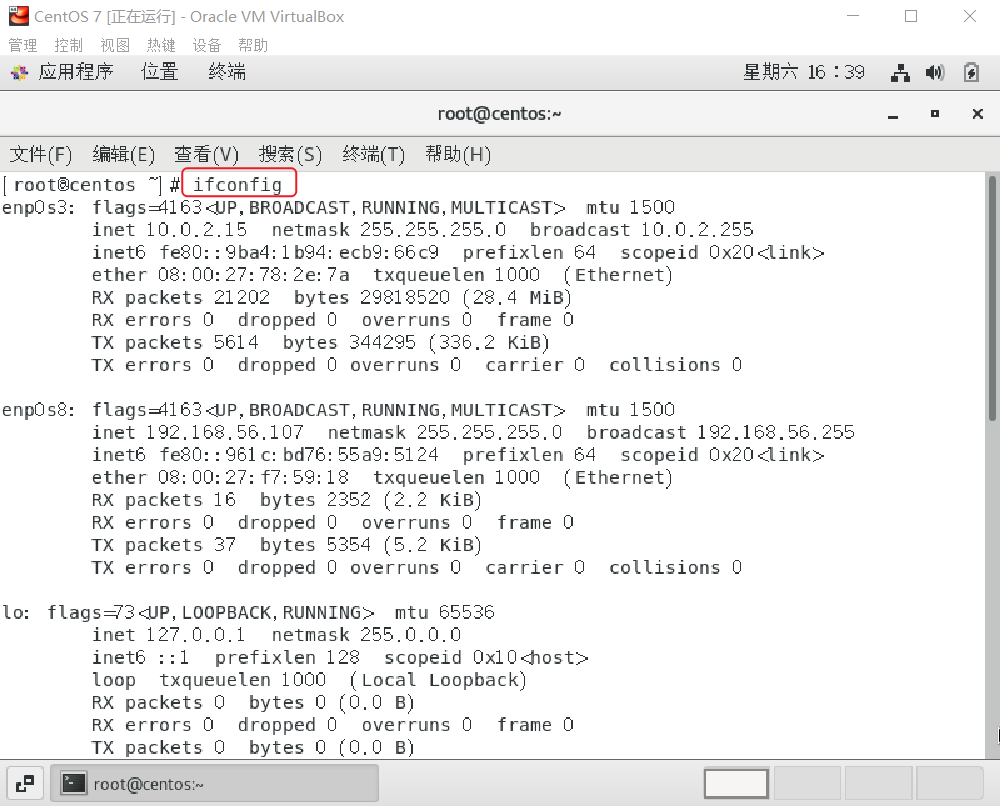Click the clock showing 星期六 16:39
The height and width of the screenshot is (806, 1000).
coord(804,71)
